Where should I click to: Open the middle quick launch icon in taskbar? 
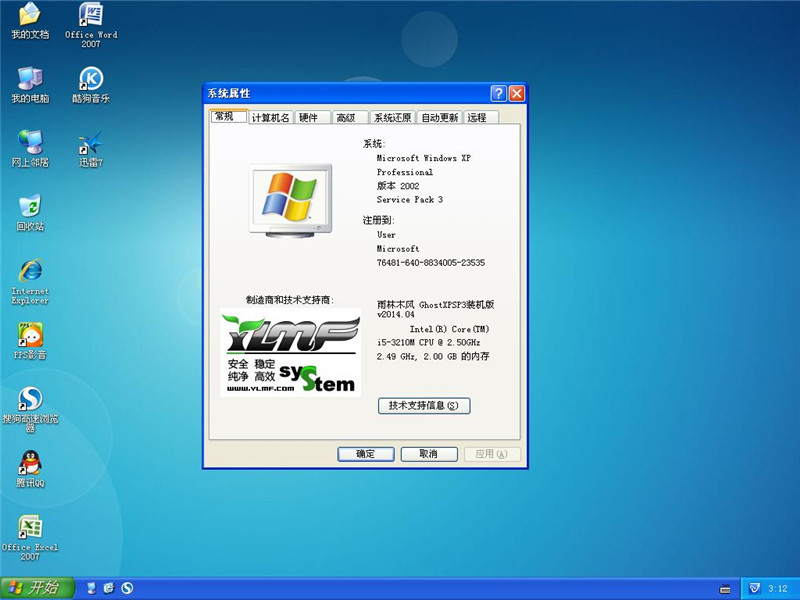click(109, 588)
